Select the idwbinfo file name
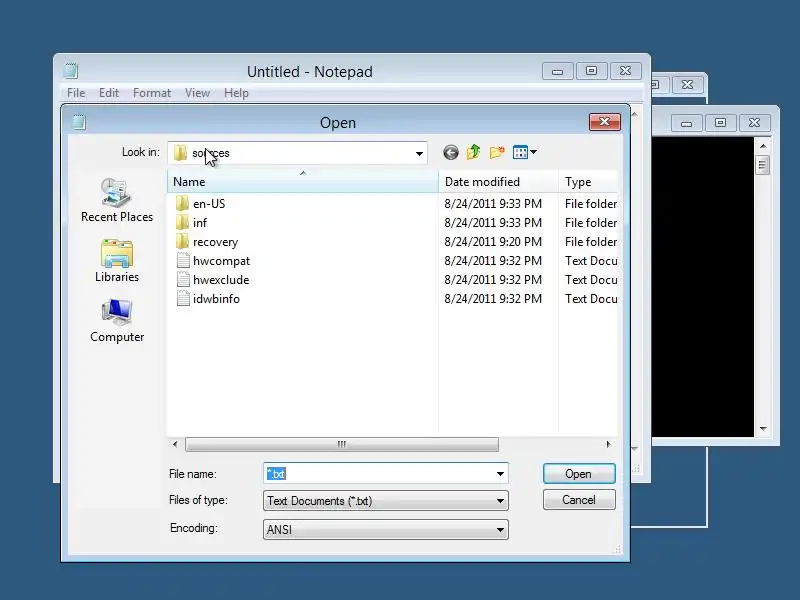 (216, 298)
